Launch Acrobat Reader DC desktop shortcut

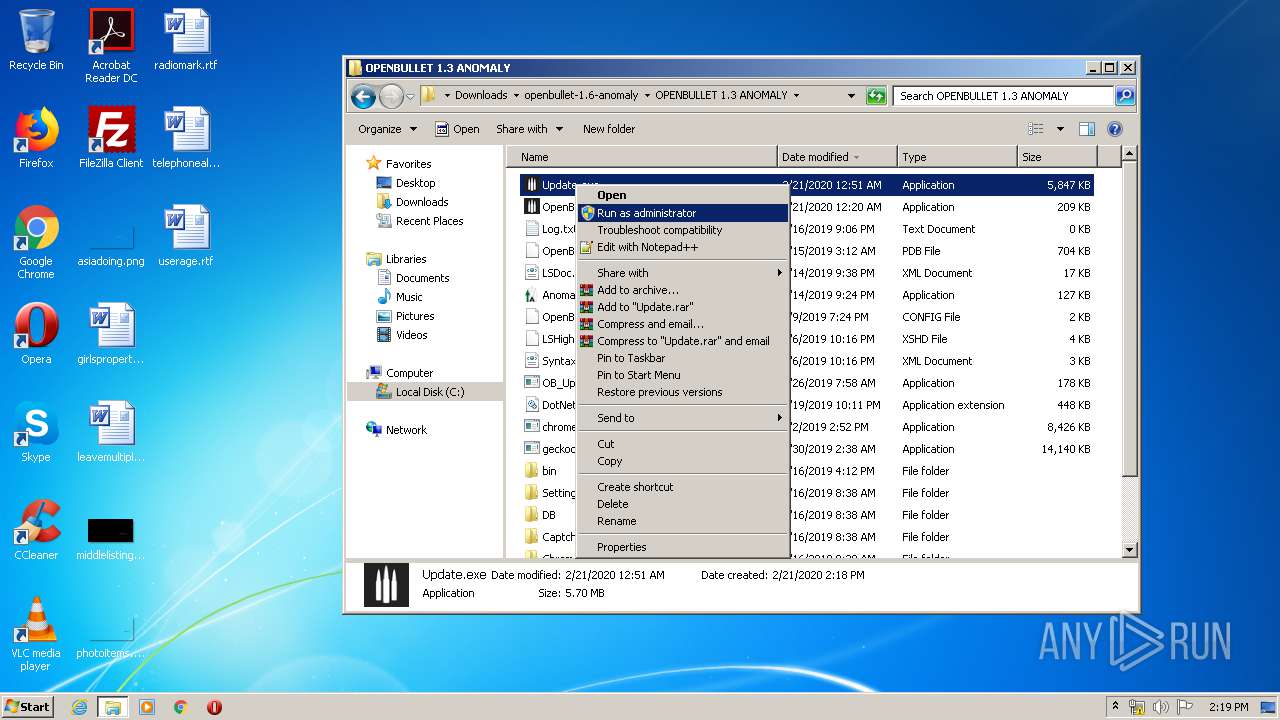(x=111, y=46)
